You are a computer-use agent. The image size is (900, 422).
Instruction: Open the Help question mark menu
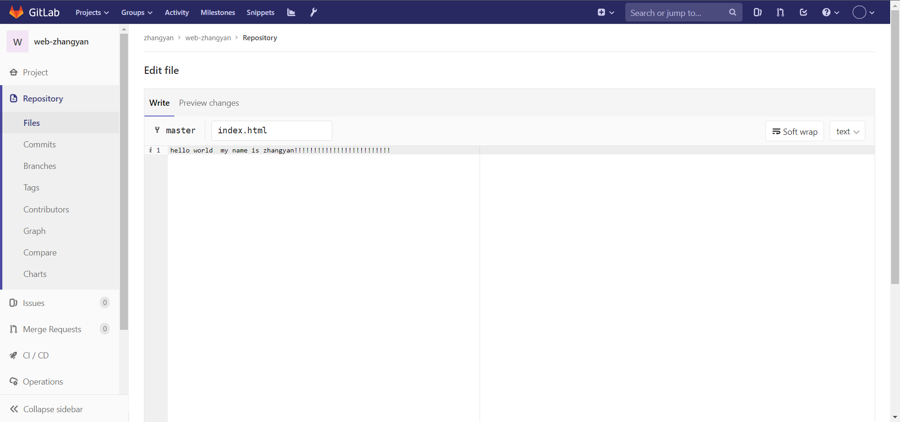(x=829, y=13)
